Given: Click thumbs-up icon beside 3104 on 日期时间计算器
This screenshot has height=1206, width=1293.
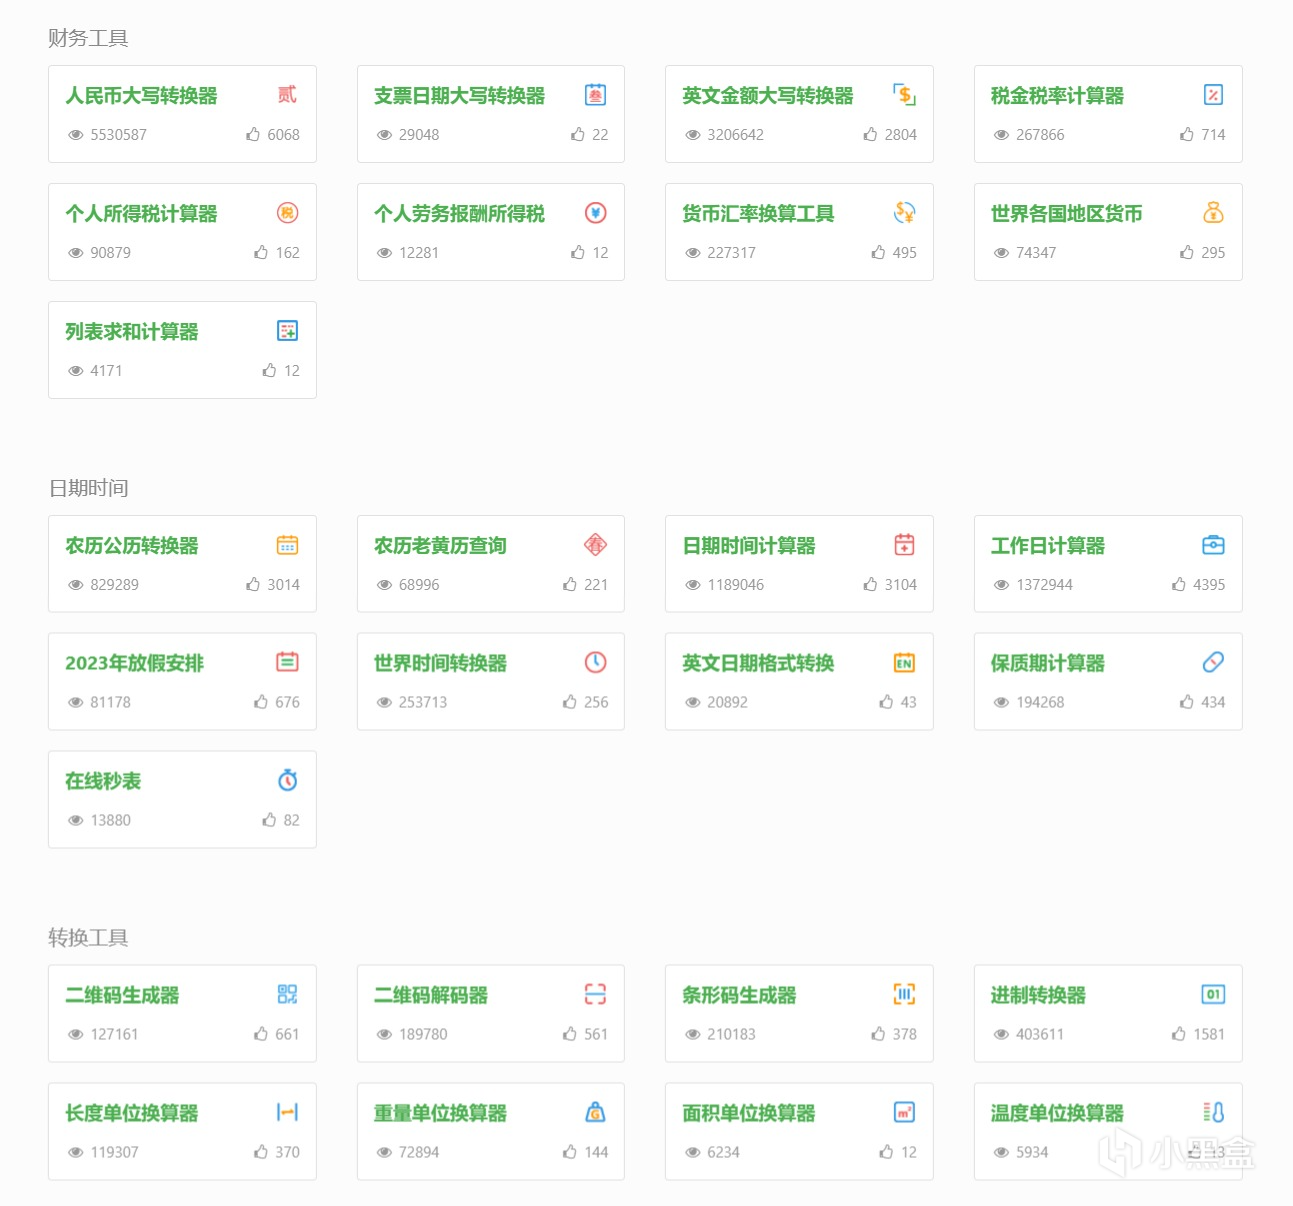Looking at the screenshot, I should click(870, 584).
